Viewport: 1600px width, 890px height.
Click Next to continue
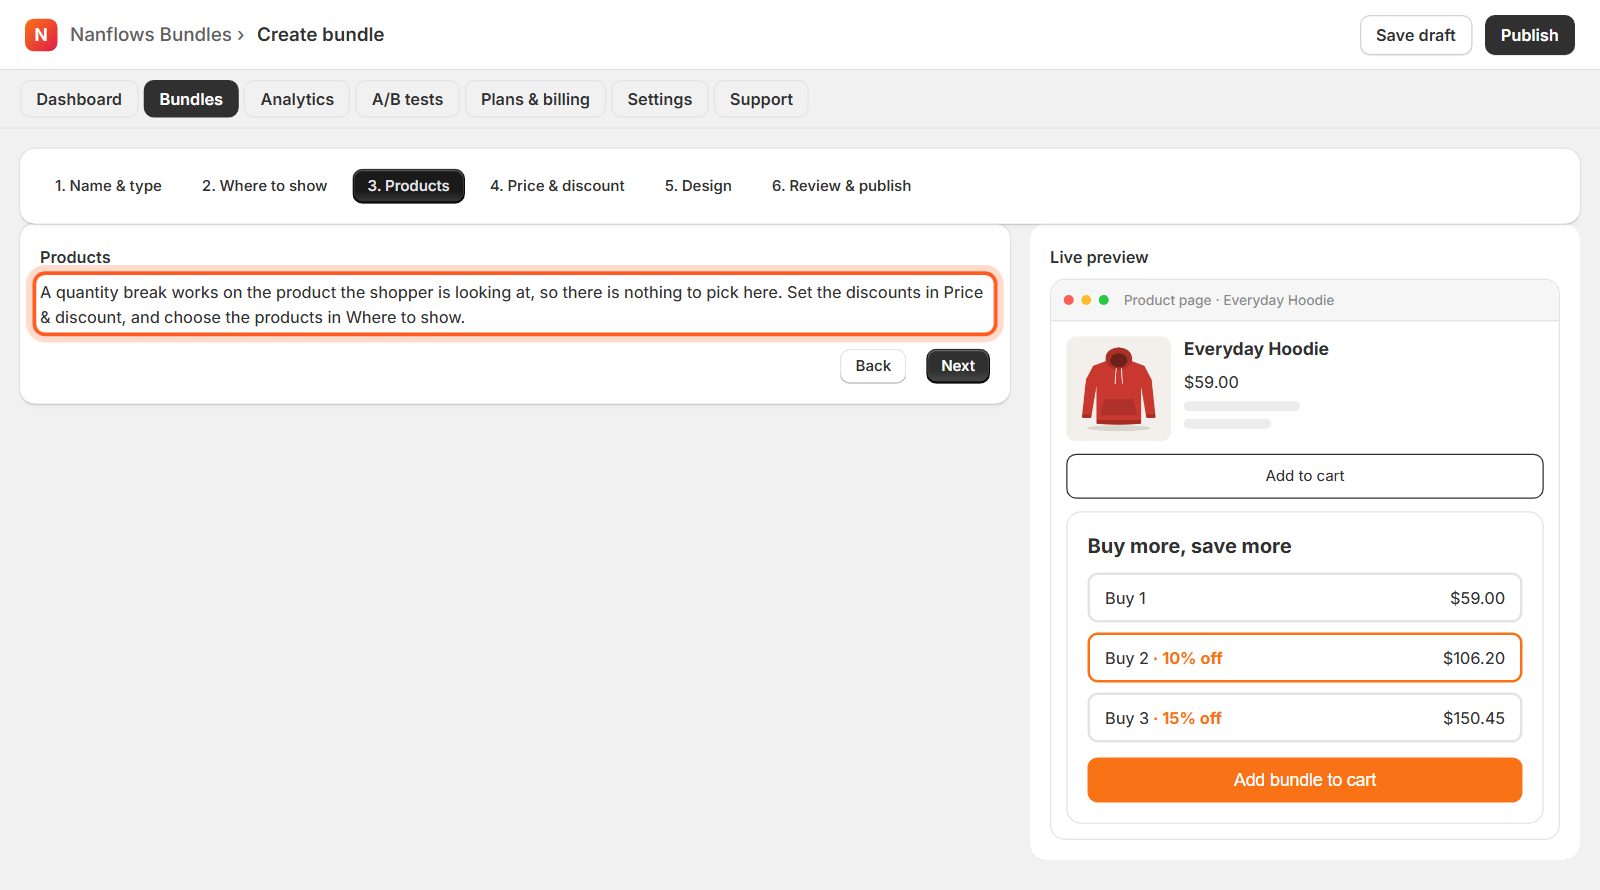coord(958,366)
